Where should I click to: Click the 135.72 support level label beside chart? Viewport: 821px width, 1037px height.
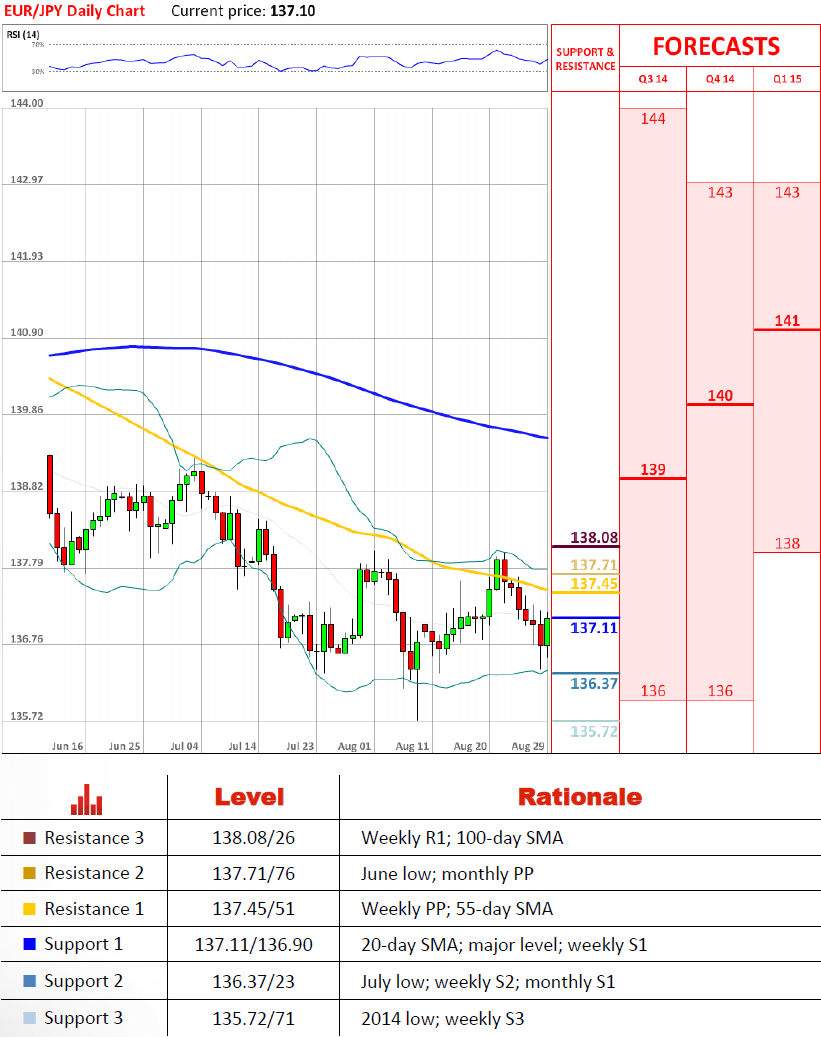(x=594, y=731)
